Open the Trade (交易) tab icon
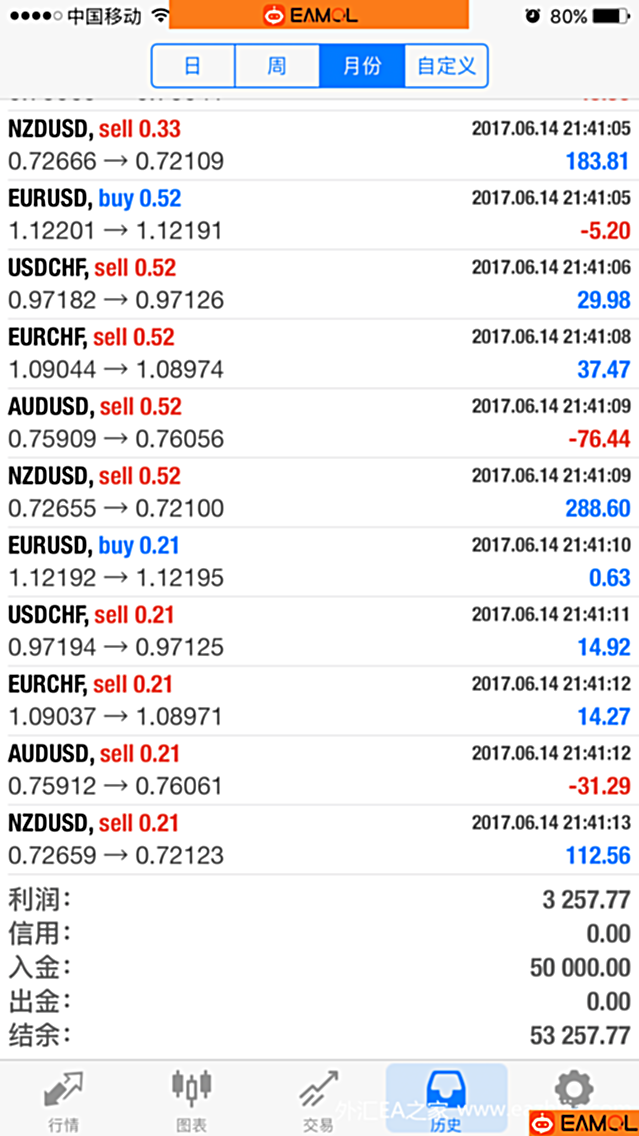 point(318,1089)
